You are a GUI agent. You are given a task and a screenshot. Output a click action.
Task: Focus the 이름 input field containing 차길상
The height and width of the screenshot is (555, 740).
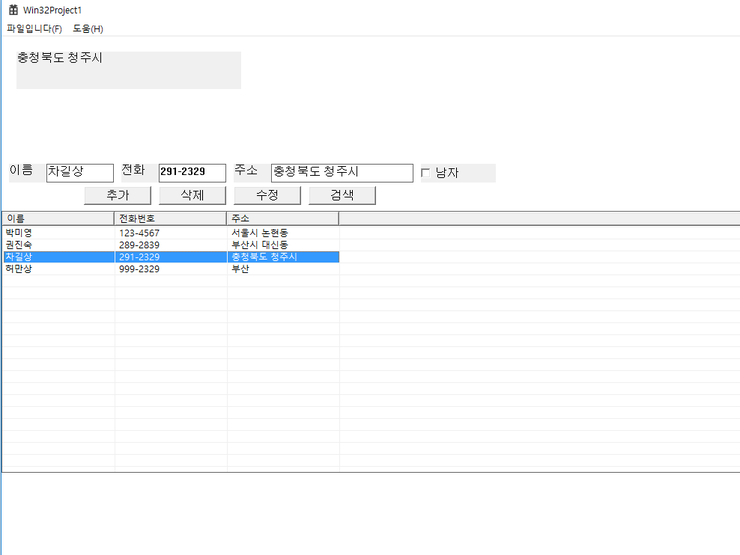click(x=80, y=173)
